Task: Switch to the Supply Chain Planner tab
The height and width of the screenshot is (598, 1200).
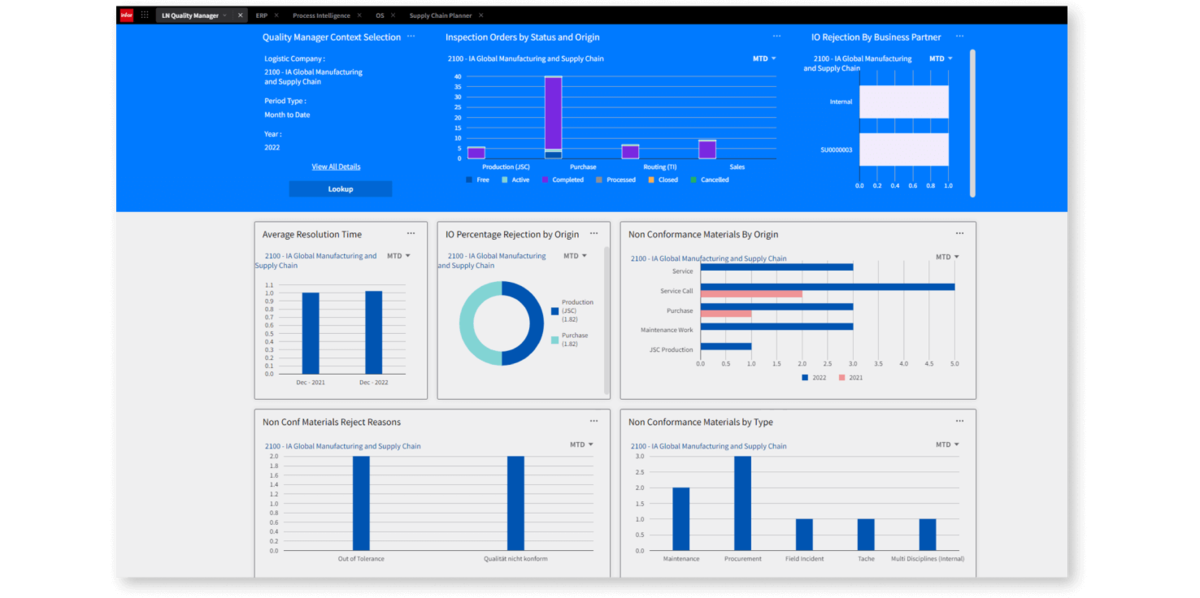Action: coord(440,15)
